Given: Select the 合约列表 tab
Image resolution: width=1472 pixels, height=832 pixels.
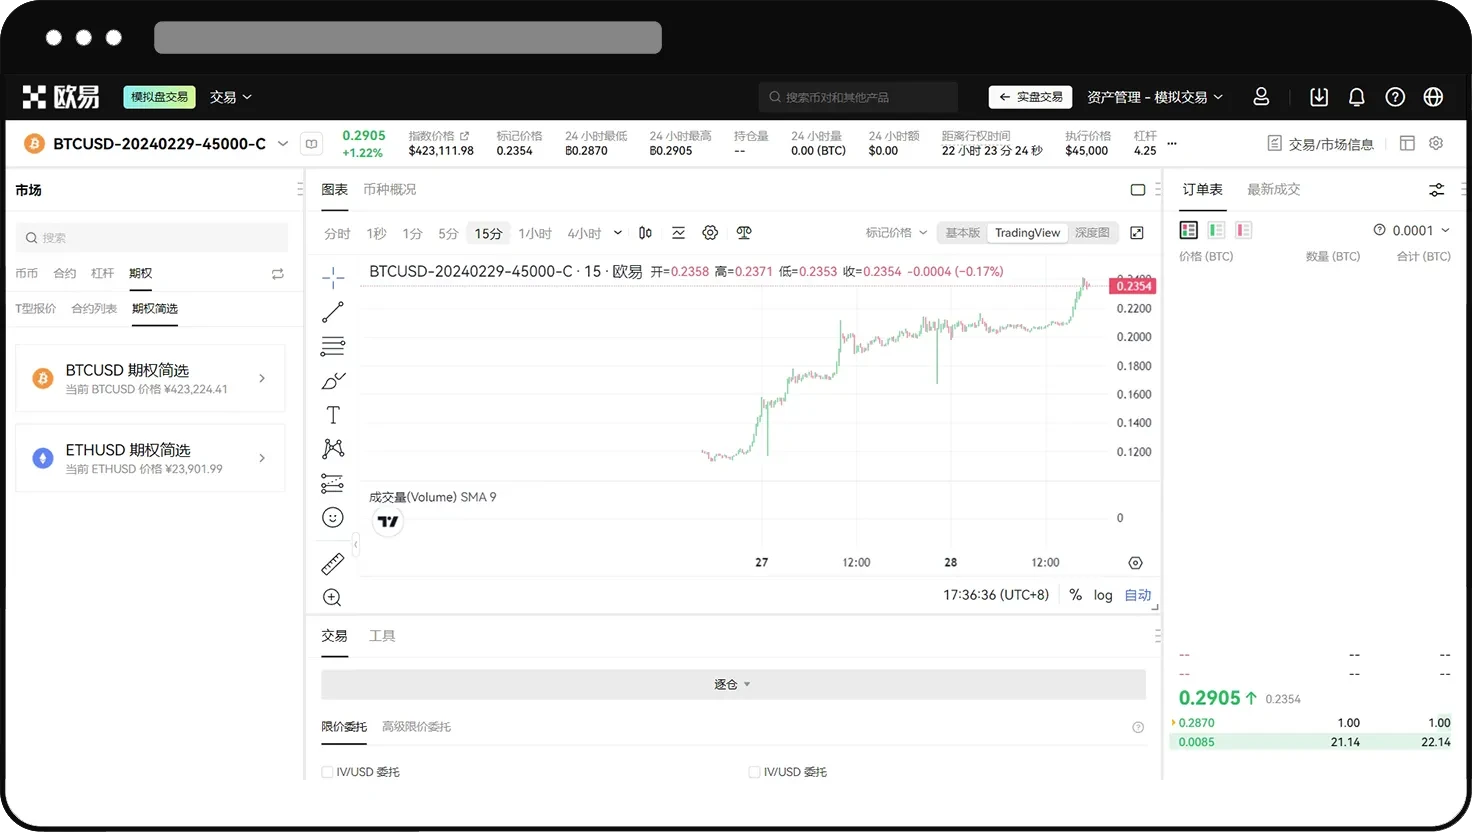Looking at the screenshot, I should click(94, 309).
